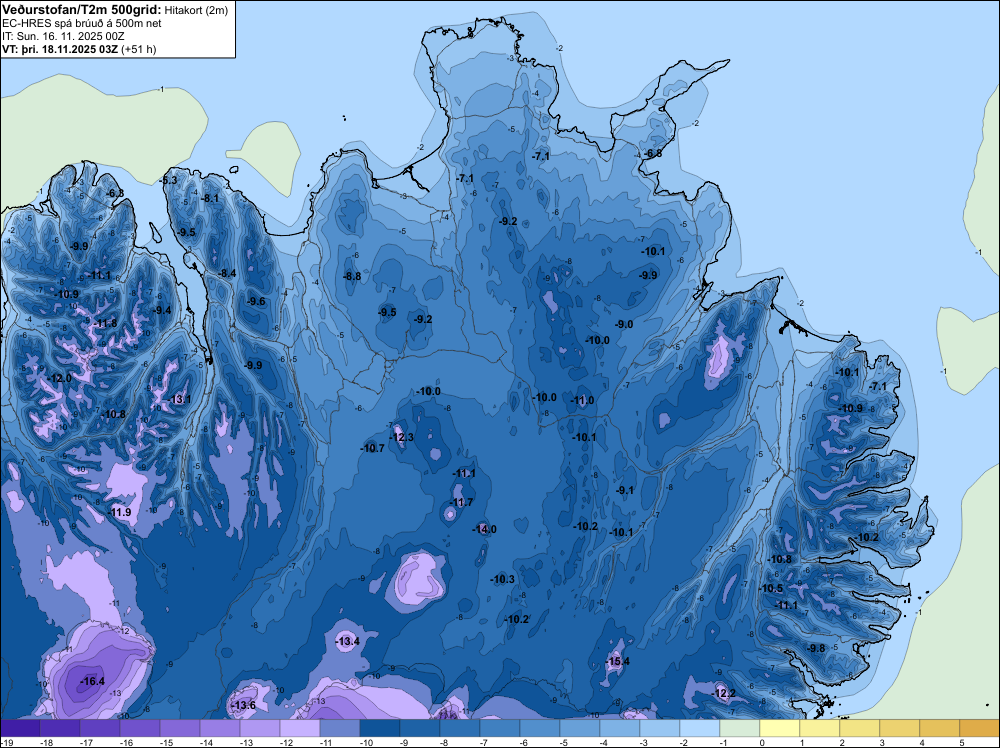Click the -16.4 temperature label
The width and height of the screenshot is (1000, 748).
point(92,682)
